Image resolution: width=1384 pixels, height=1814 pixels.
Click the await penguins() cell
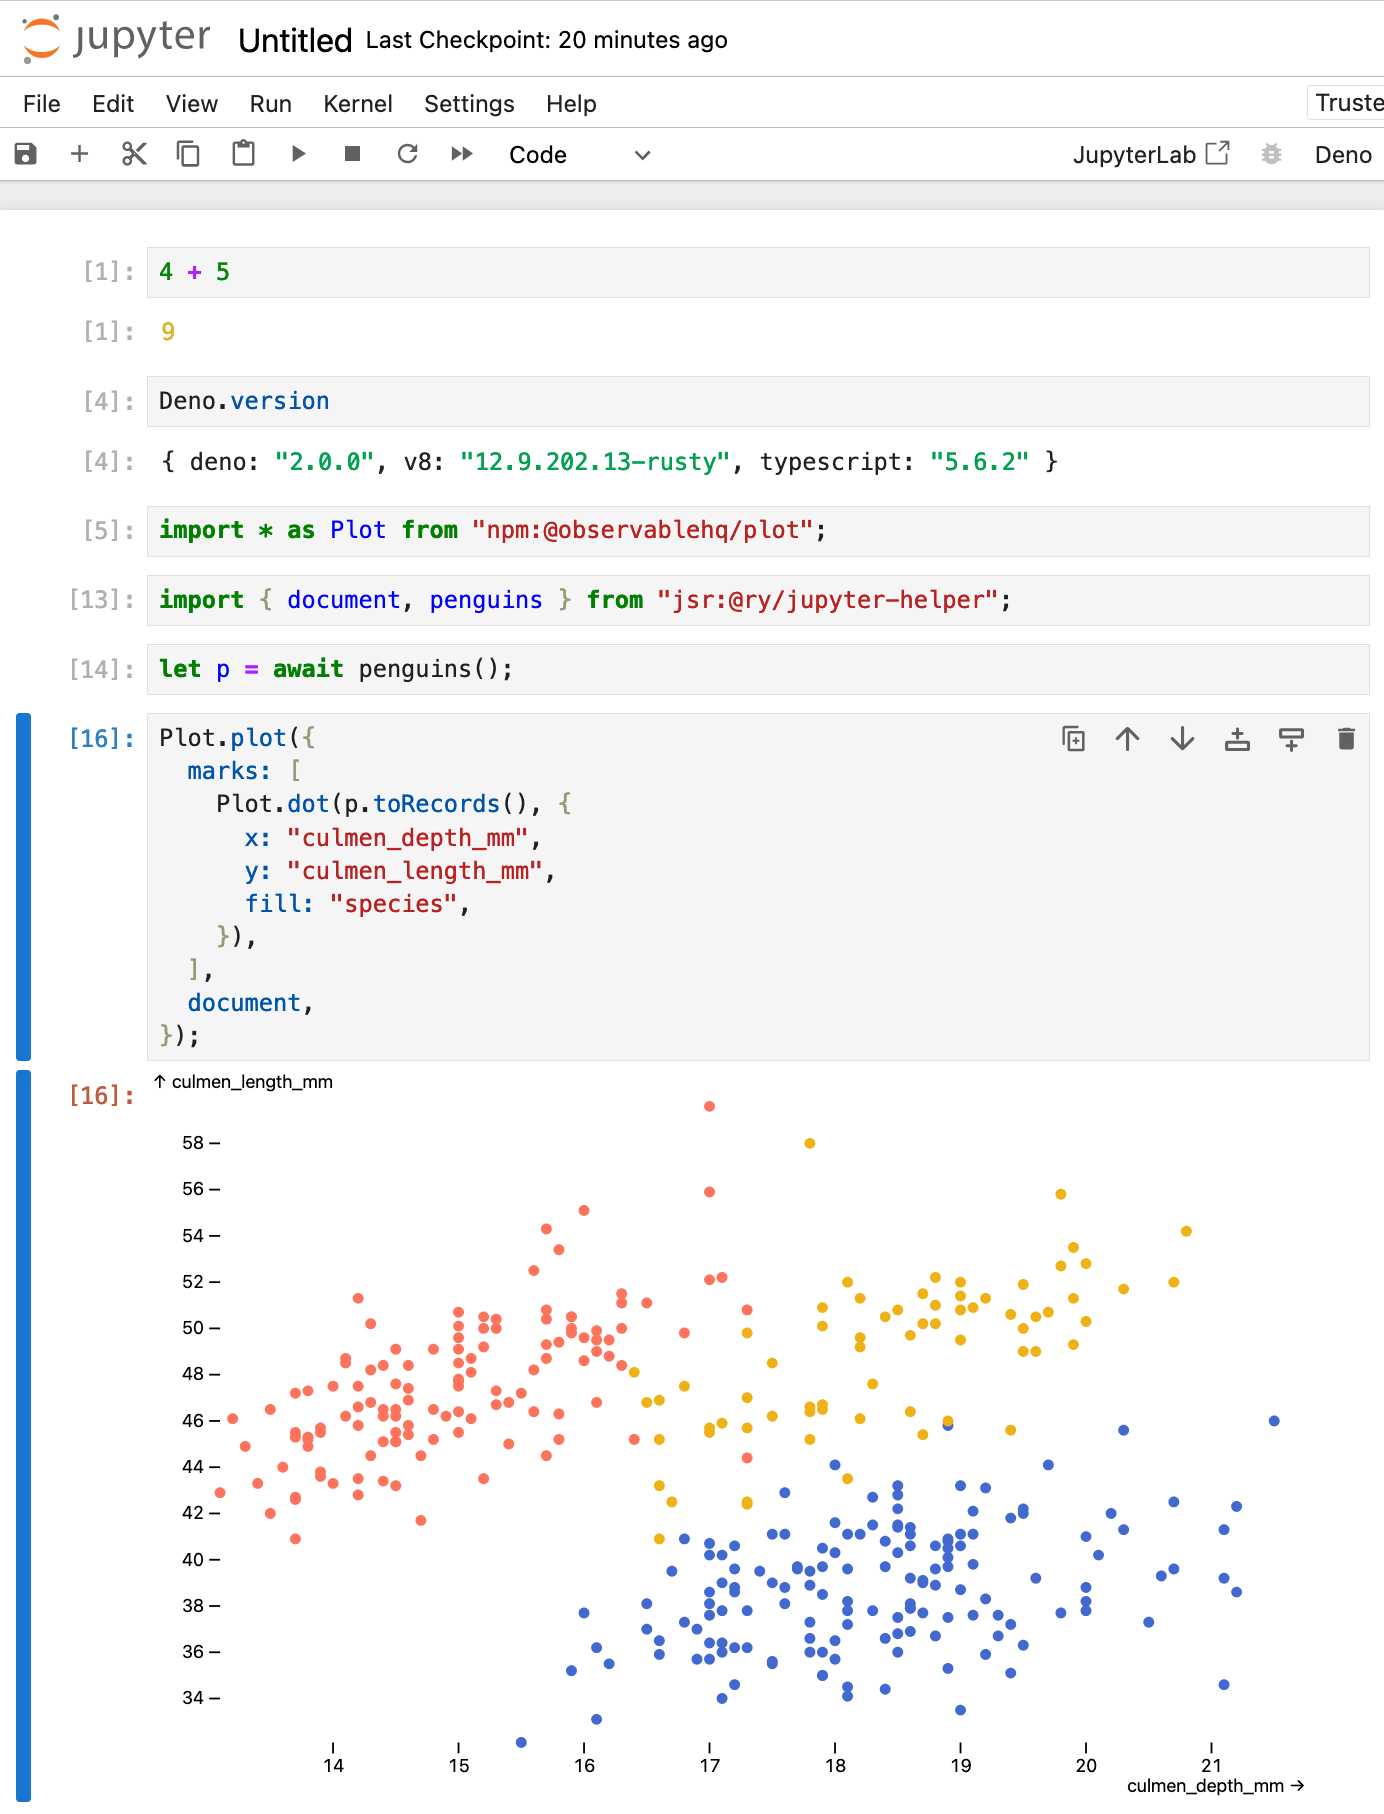[x=758, y=669]
